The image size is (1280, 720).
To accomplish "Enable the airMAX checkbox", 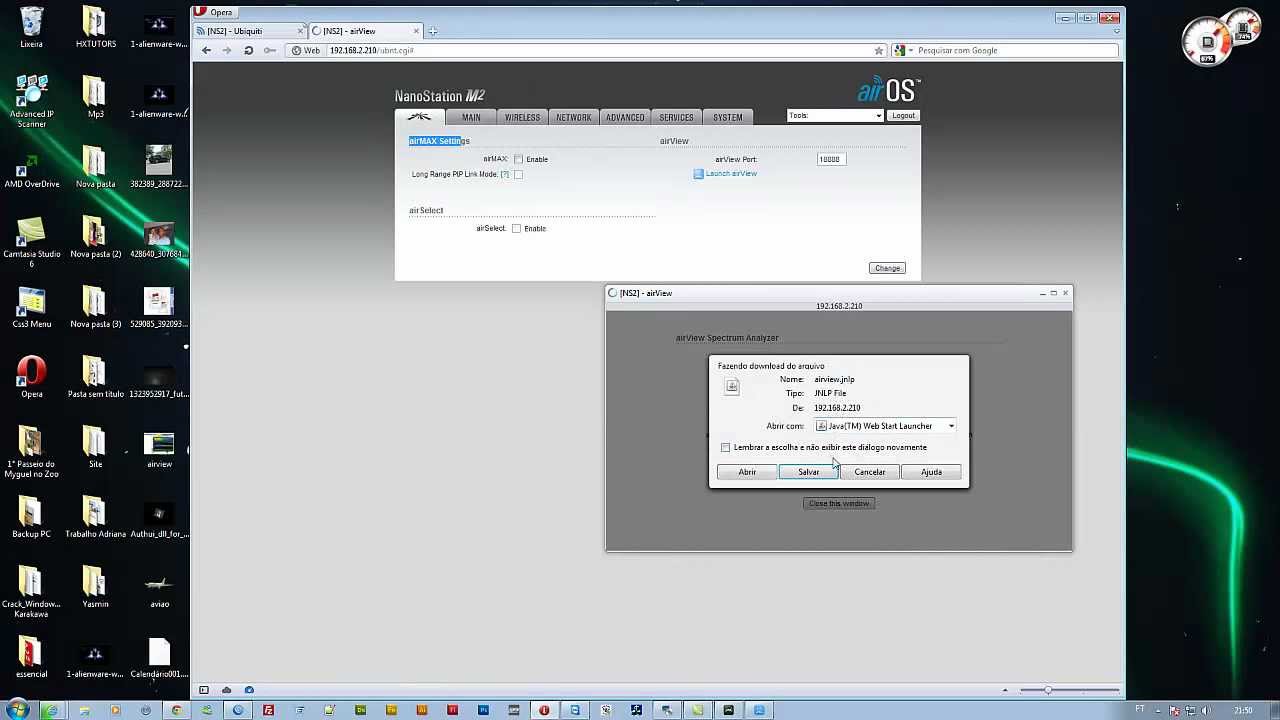I will (518, 159).
